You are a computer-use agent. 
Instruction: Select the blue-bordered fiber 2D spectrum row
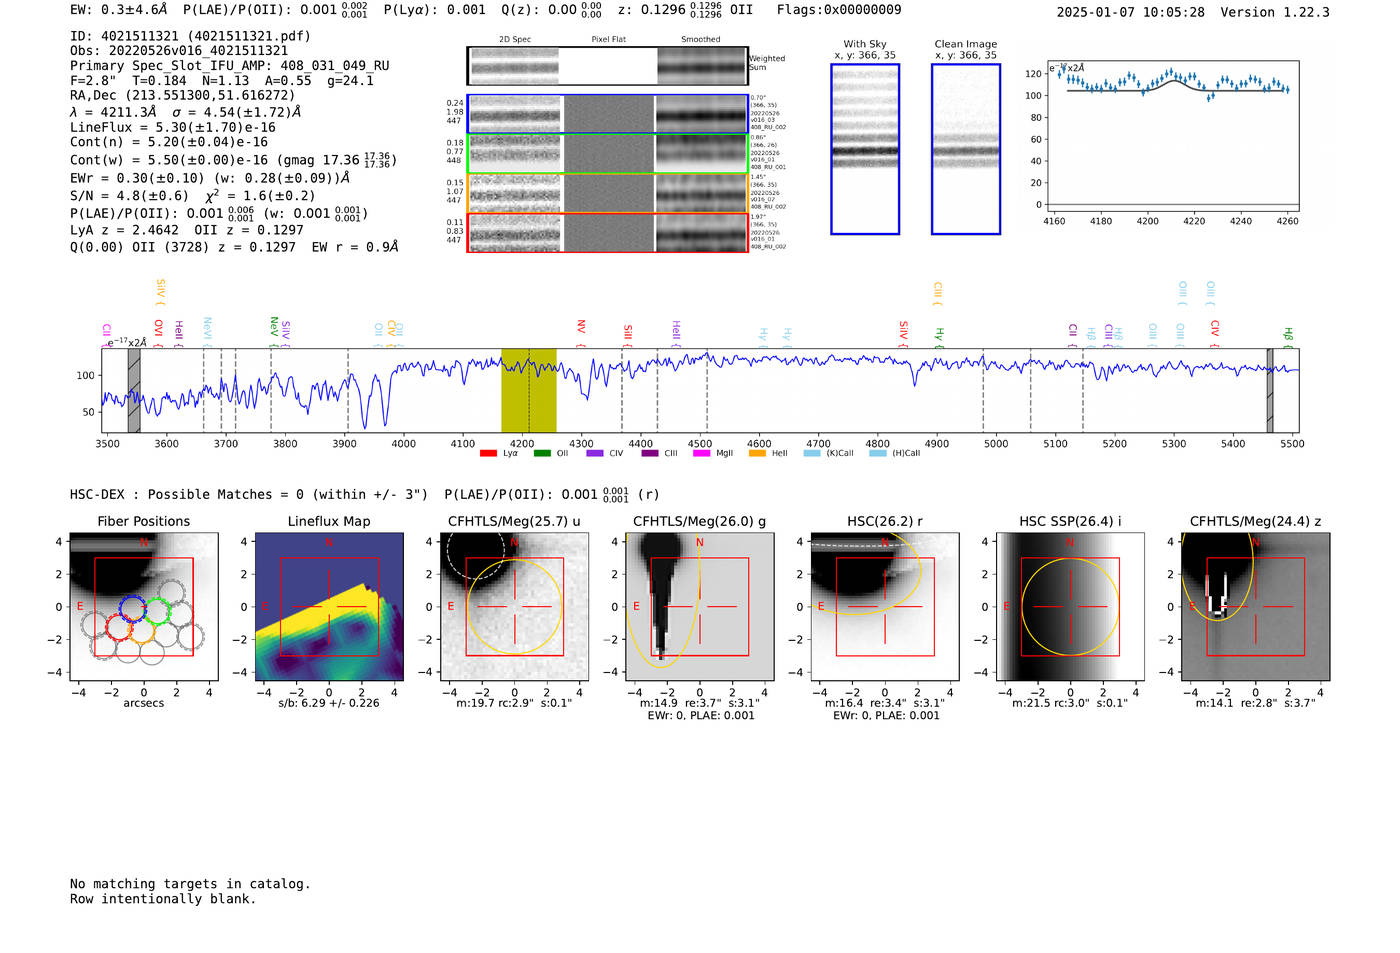[608, 115]
